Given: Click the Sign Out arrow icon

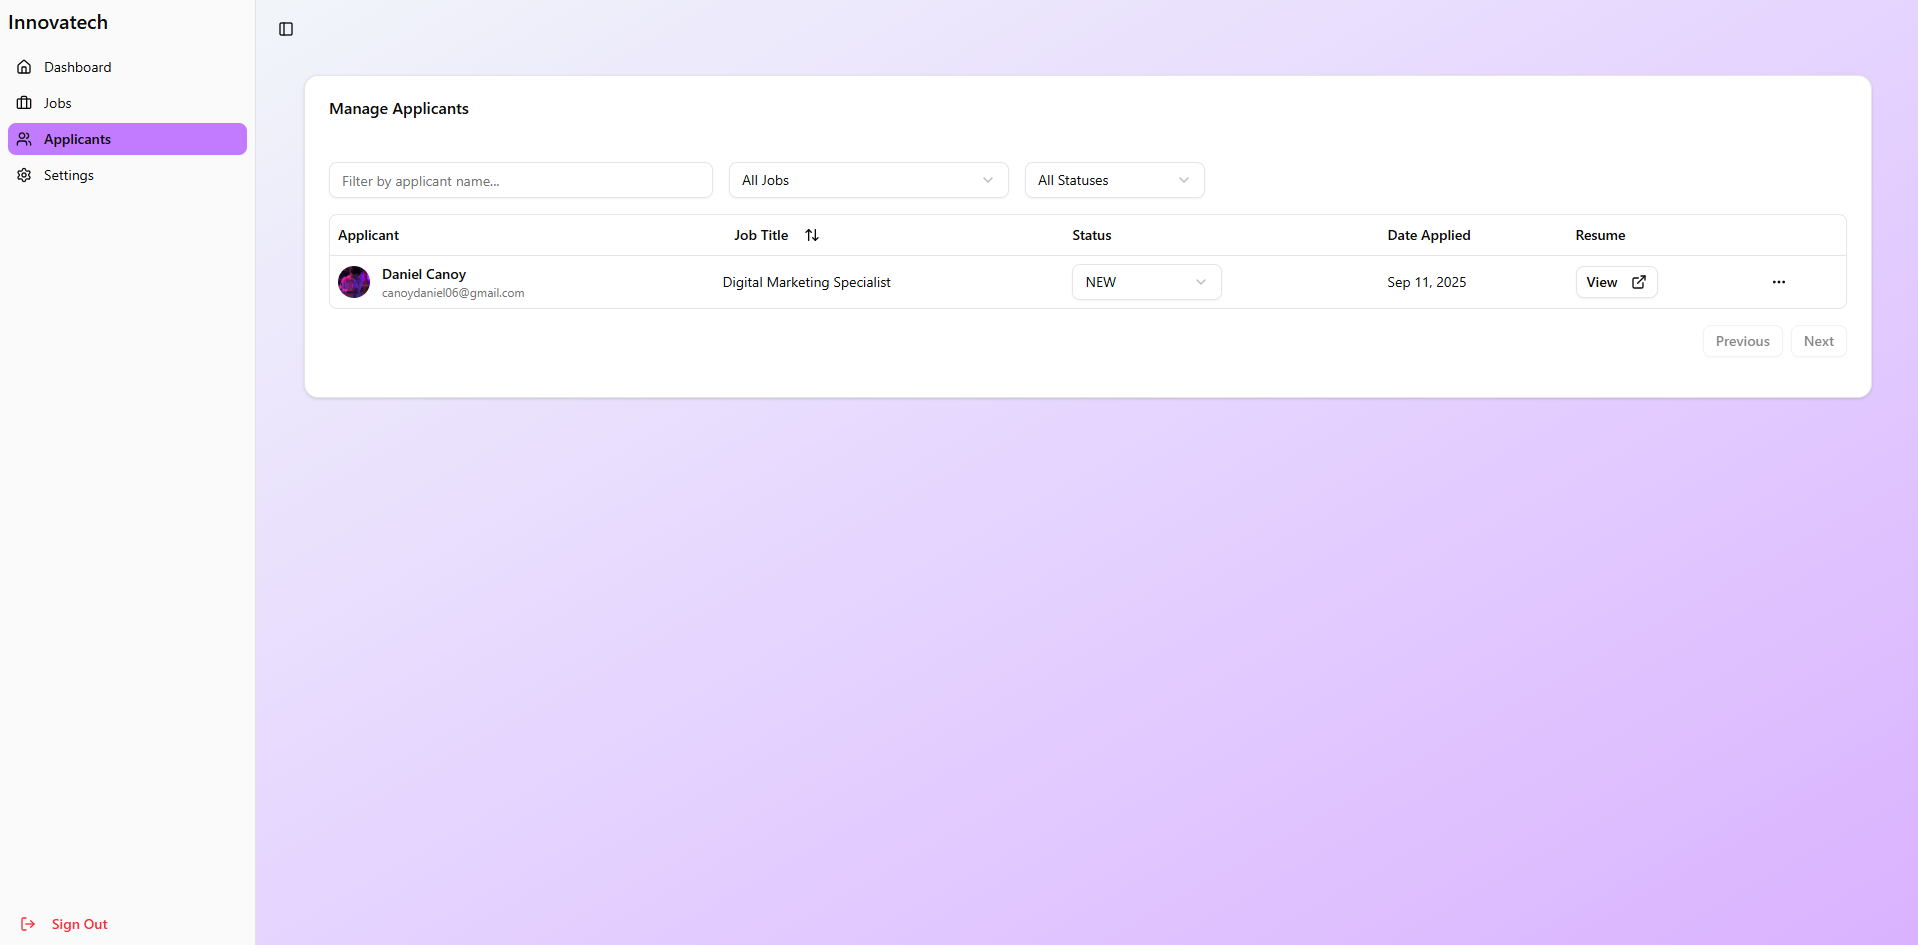Looking at the screenshot, I should (28, 924).
